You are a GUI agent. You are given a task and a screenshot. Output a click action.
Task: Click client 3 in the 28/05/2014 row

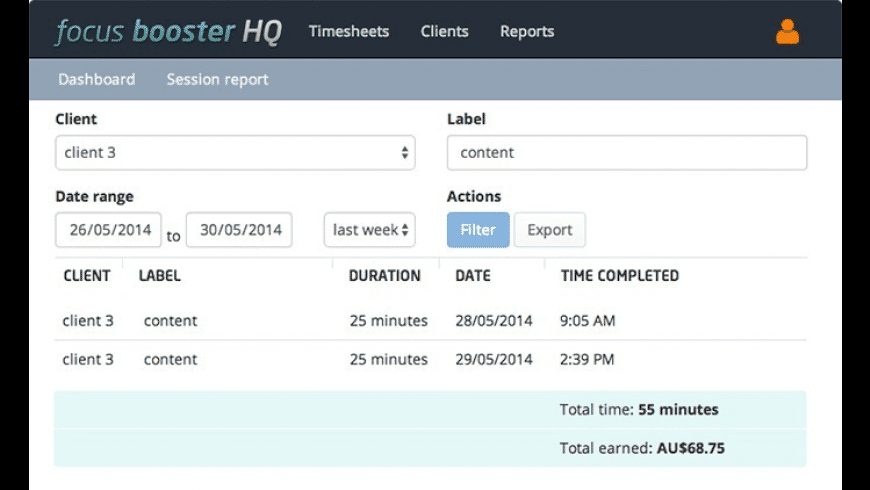[x=88, y=321]
